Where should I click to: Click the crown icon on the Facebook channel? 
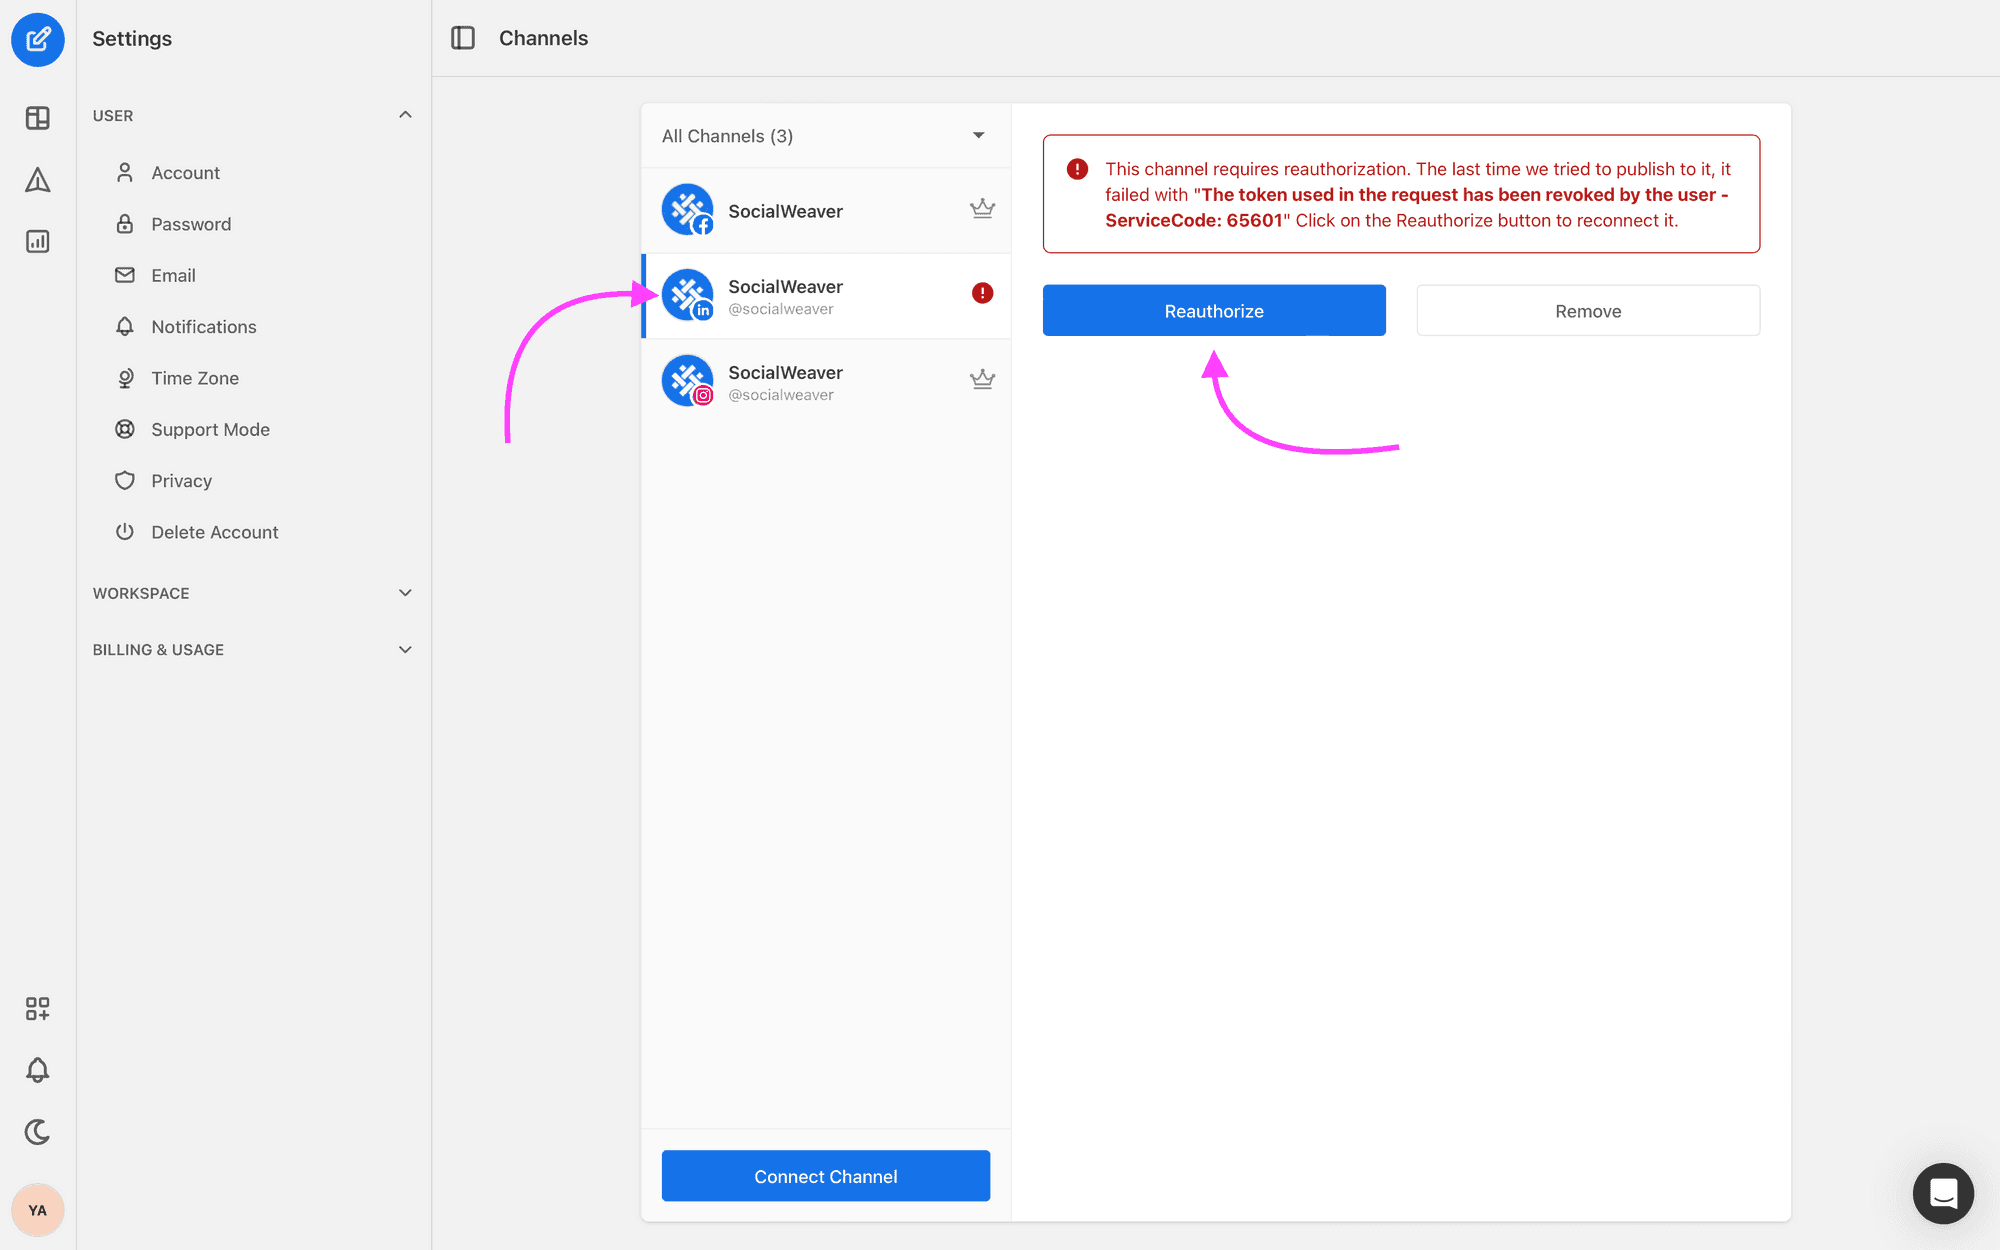(982, 209)
